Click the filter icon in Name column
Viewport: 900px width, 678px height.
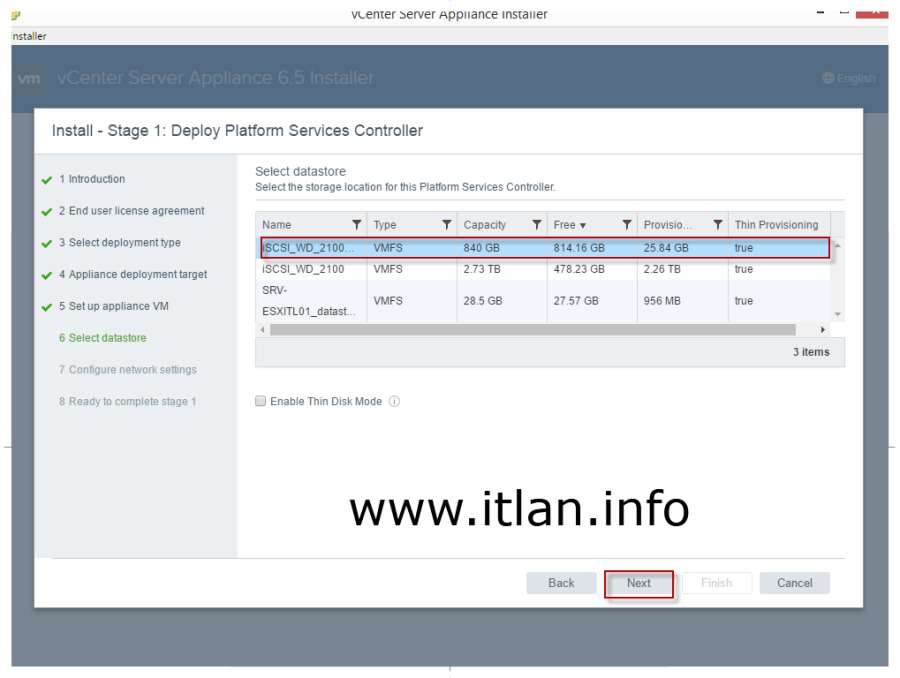(357, 225)
